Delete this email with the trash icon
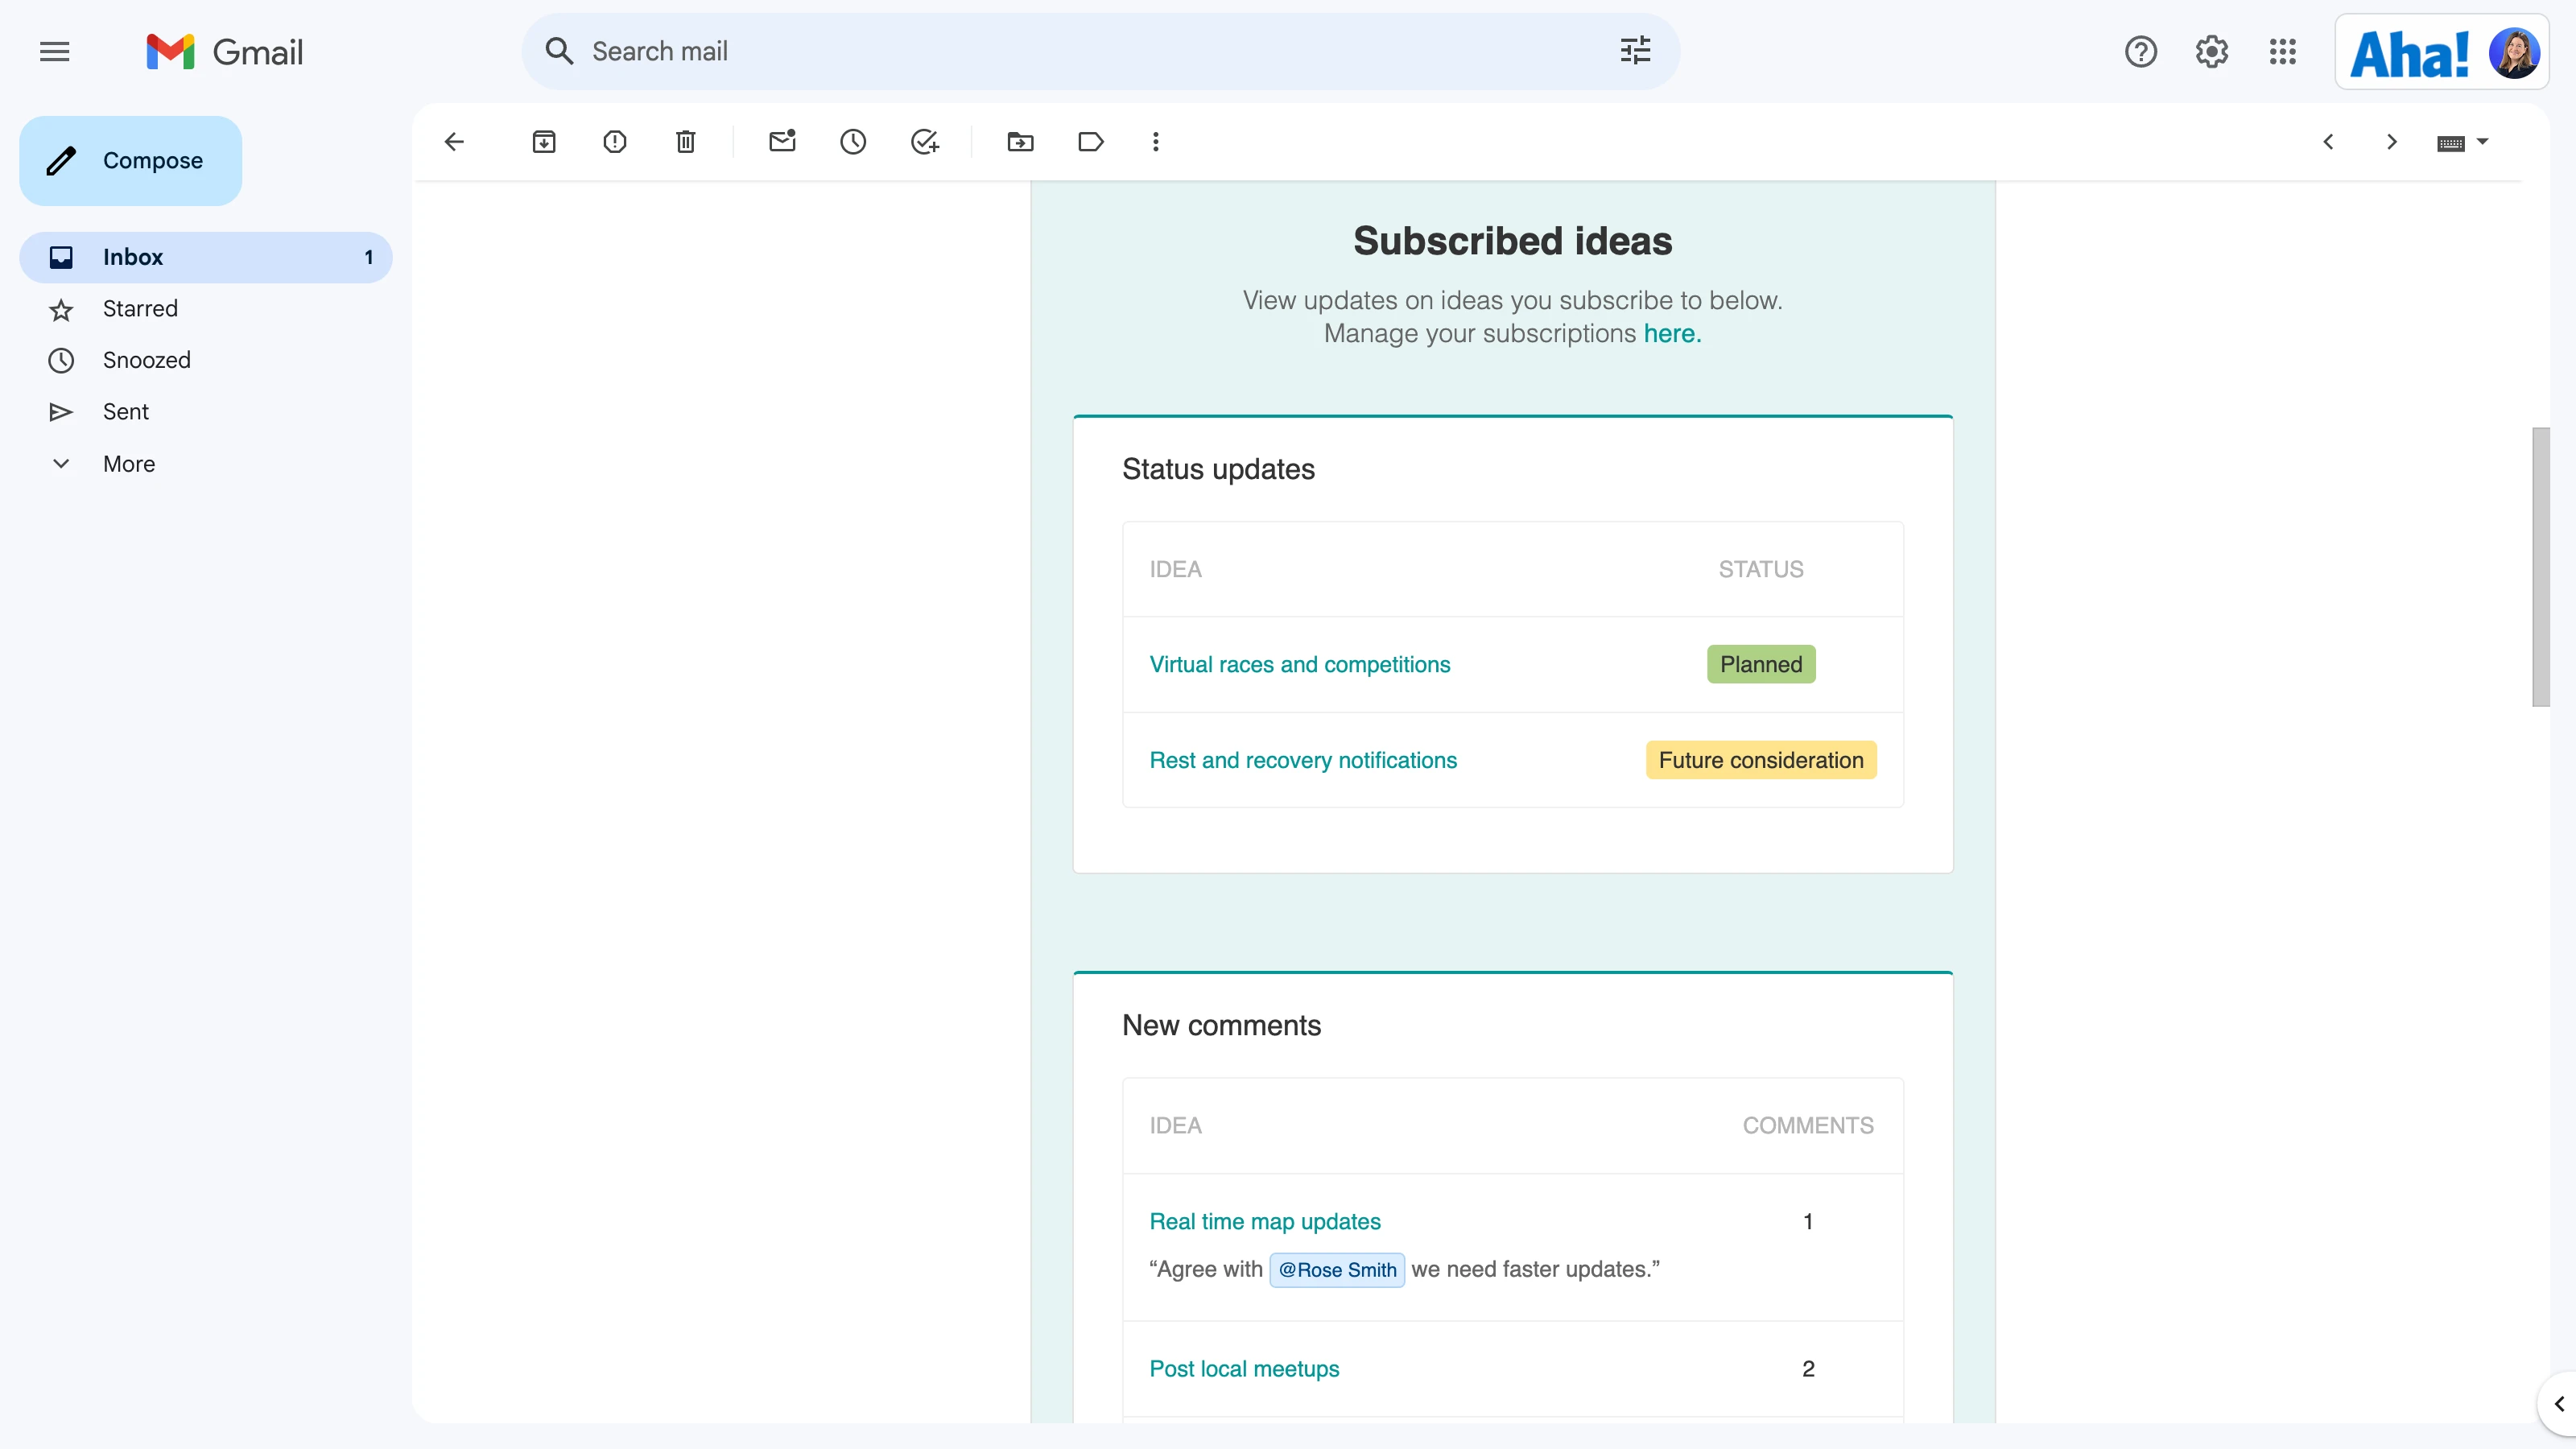 [685, 142]
